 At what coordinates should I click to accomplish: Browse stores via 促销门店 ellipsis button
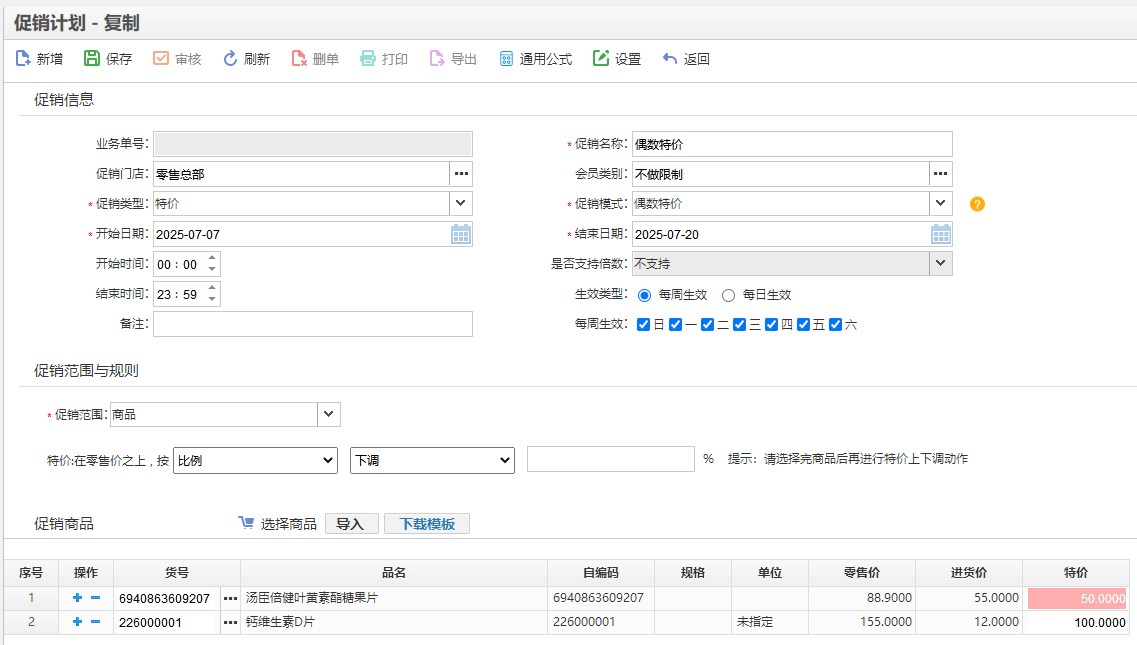[461, 174]
